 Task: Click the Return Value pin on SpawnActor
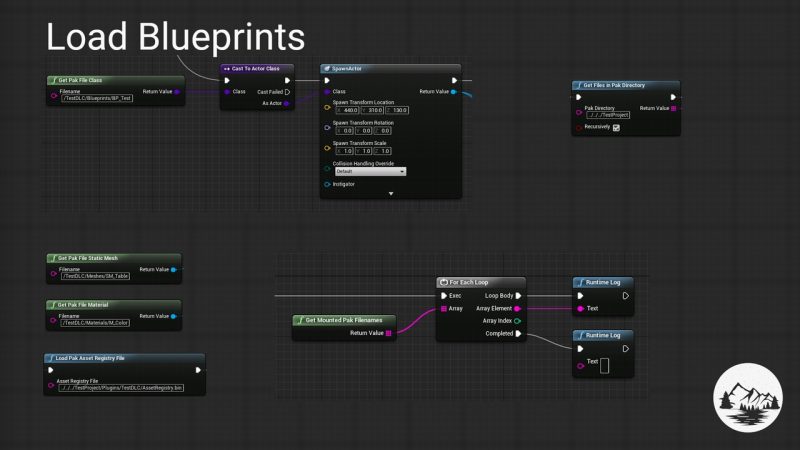pos(454,92)
